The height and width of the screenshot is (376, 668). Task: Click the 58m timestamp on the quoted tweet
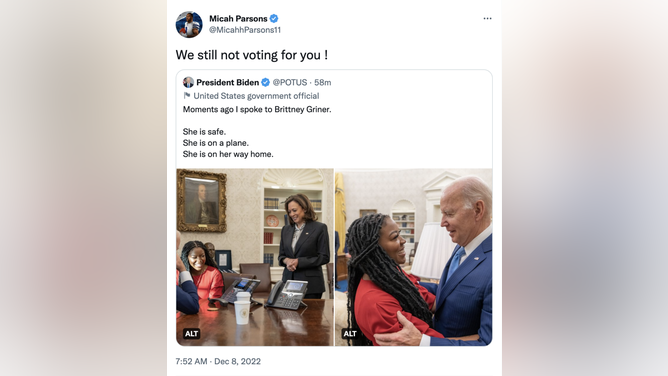click(x=322, y=82)
